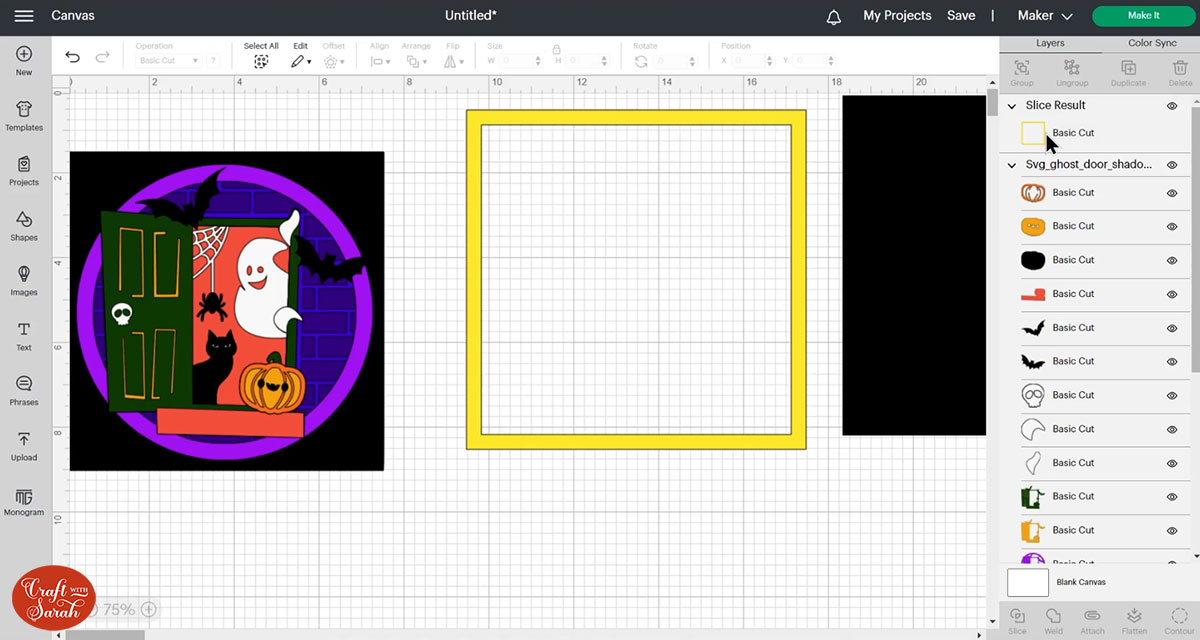This screenshot has width=1200, height=640.
Task: Zoom in with the plus button
Action: pyautogui.click(x=148, y=609)
